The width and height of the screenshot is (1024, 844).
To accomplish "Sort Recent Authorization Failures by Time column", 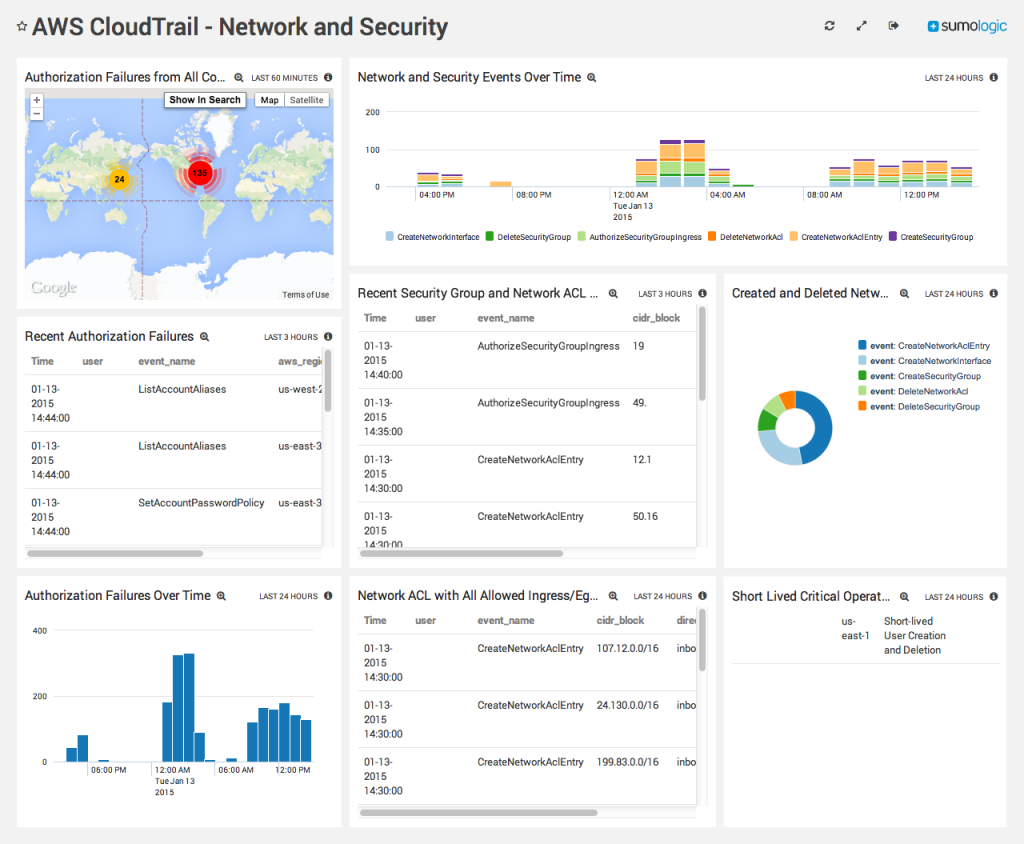I will pos(42,361).
